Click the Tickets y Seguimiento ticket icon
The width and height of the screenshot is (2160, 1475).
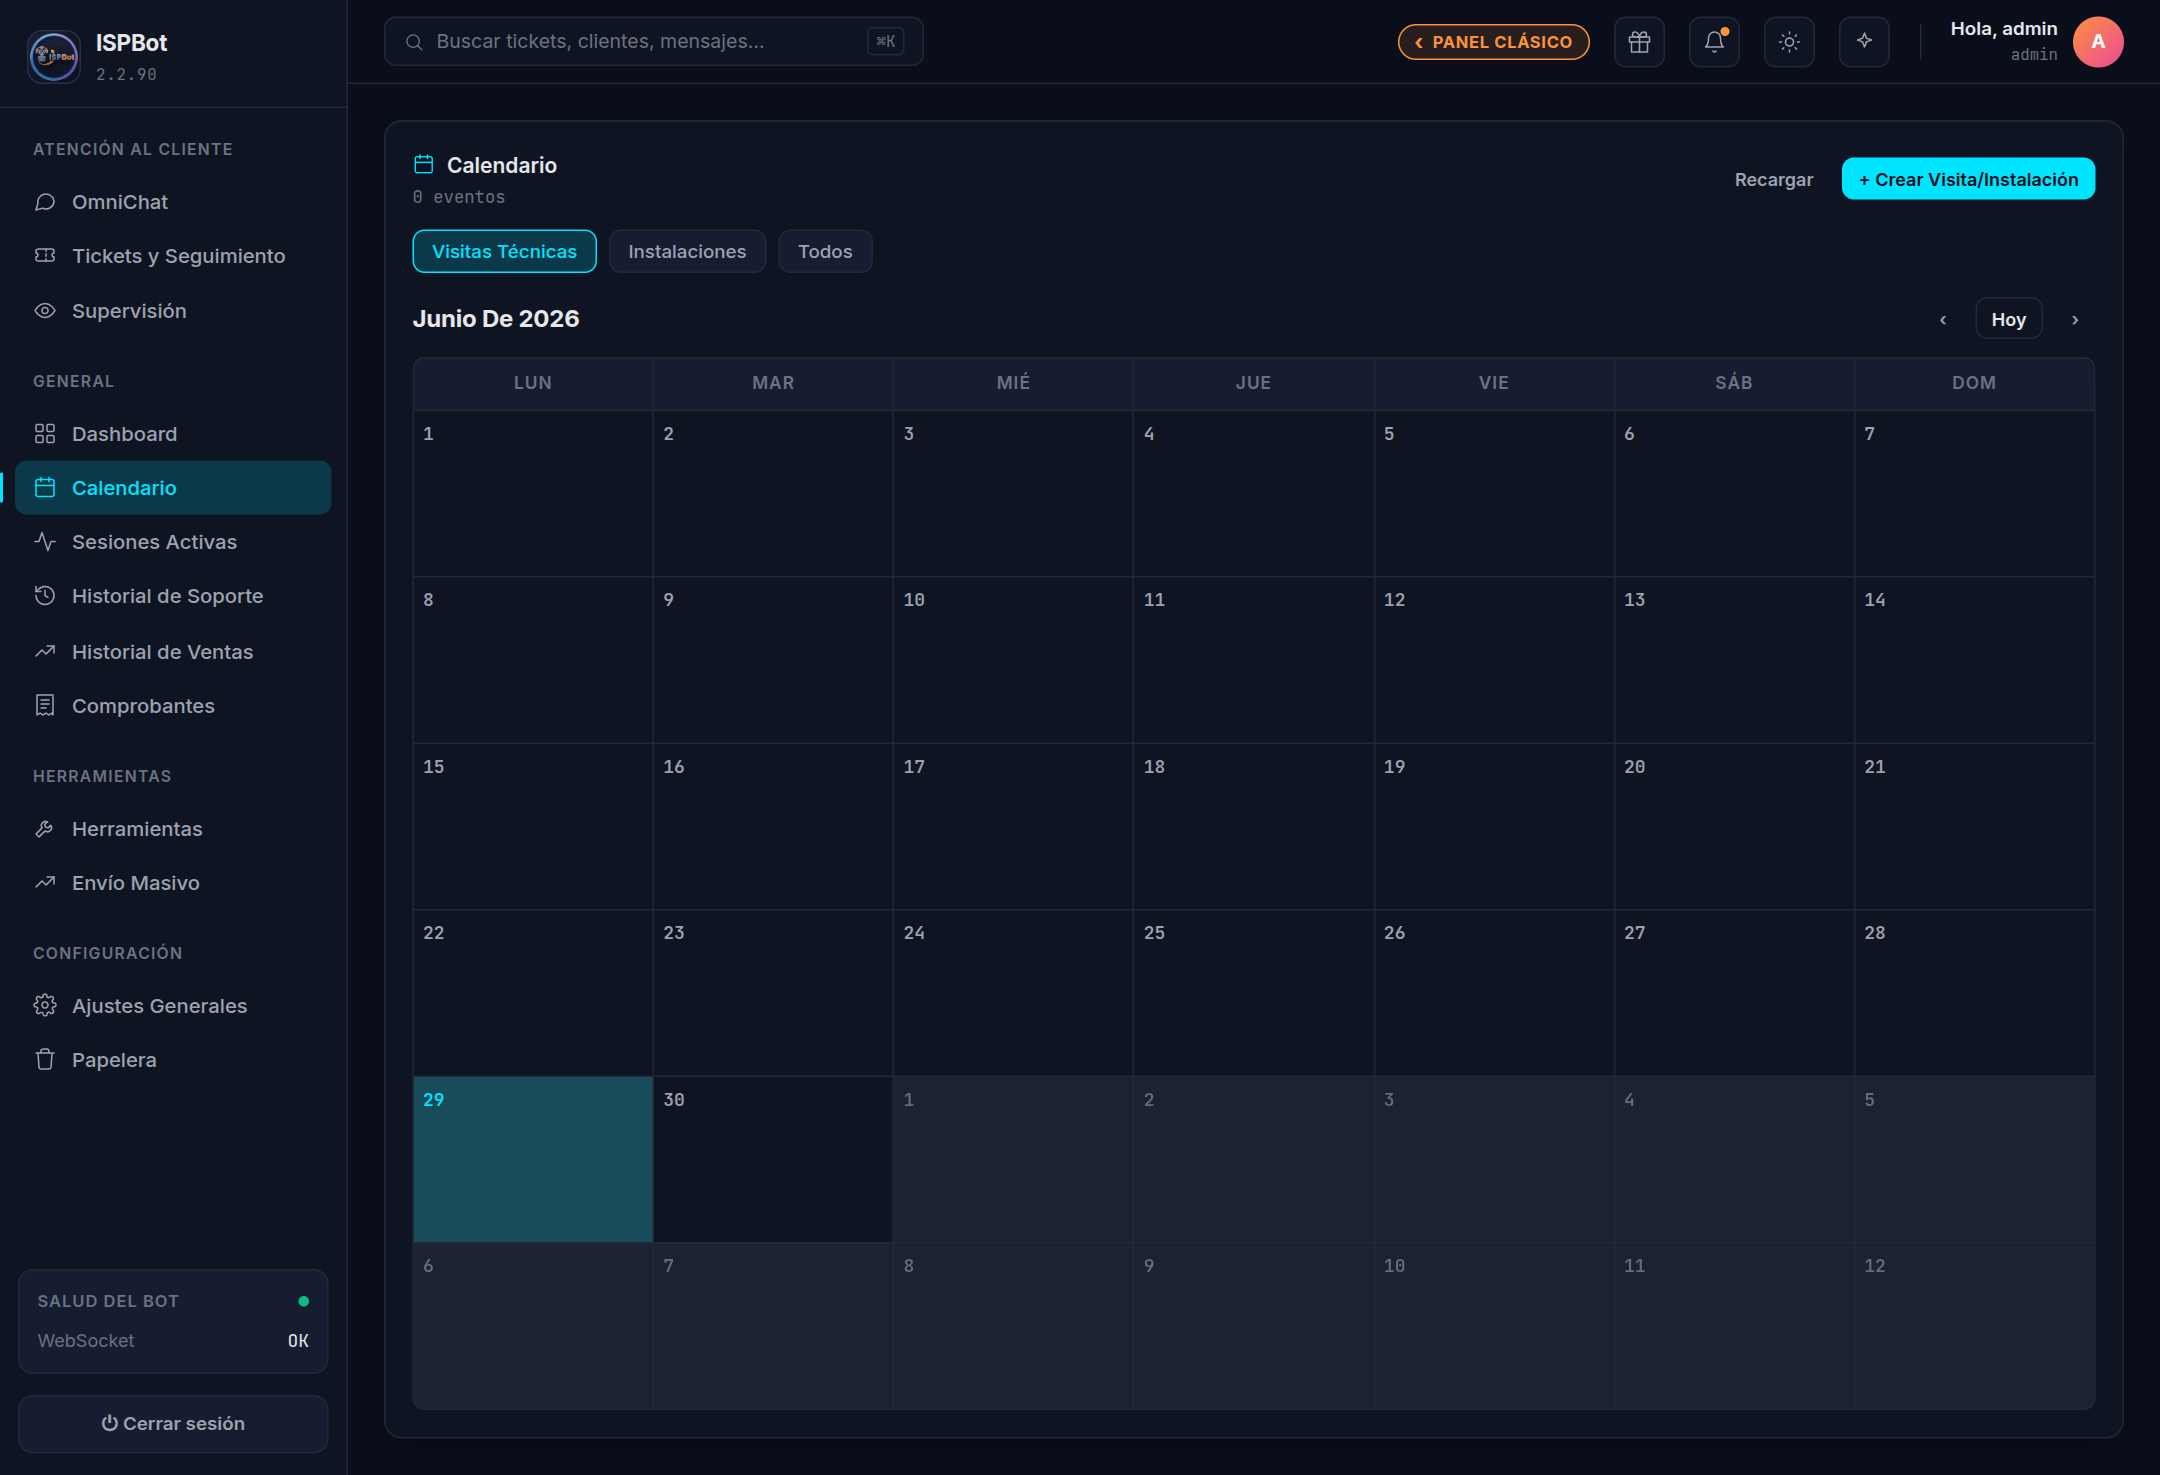click(x=45, y=256)
